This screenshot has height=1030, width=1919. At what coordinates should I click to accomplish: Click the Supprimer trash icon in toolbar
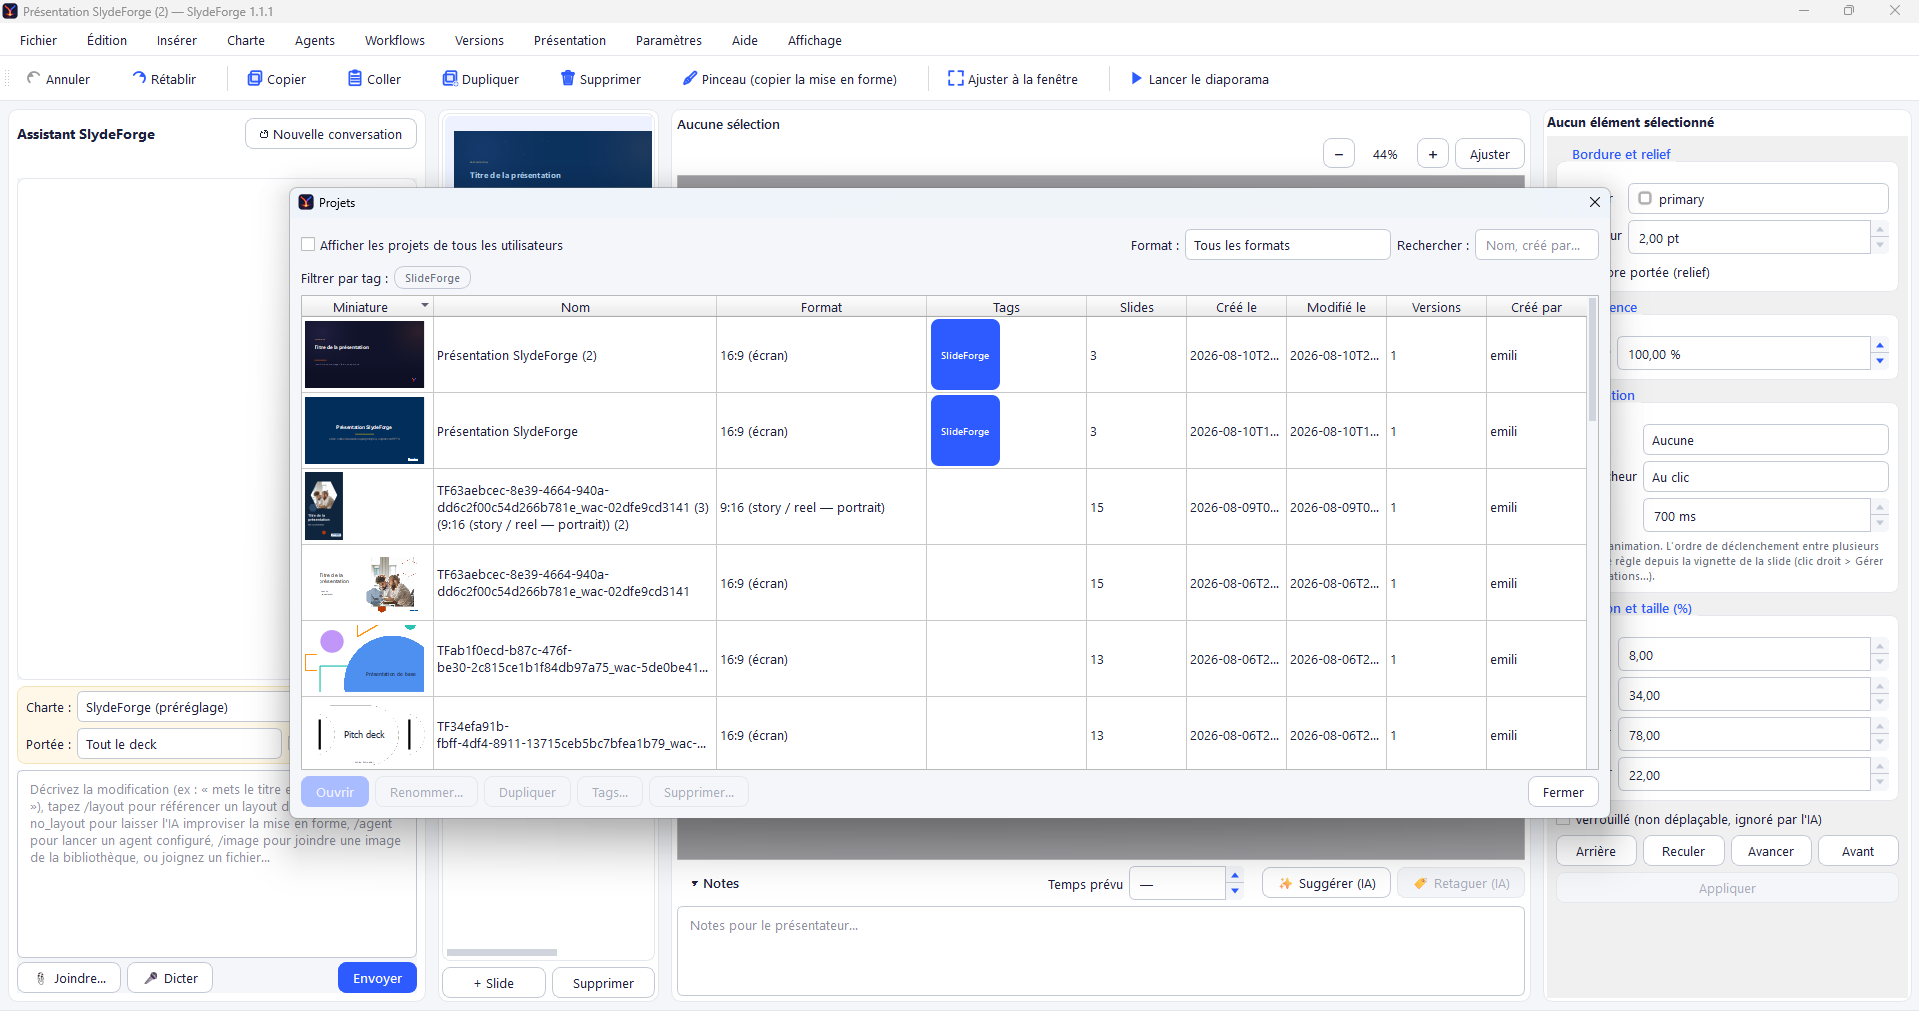pyautogui.click(x=568, y=78)
